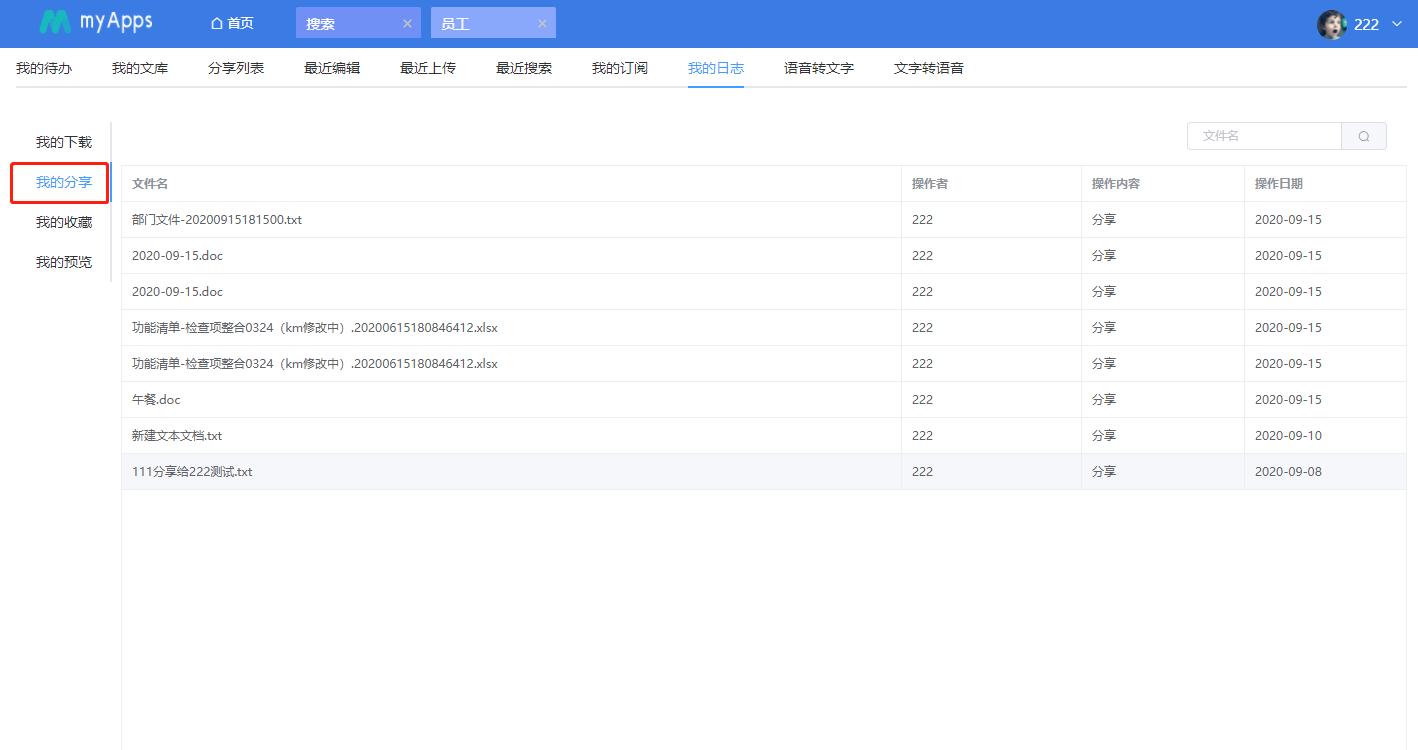Expand the user 222 dropdown arrow

[x=1397, y=24]
